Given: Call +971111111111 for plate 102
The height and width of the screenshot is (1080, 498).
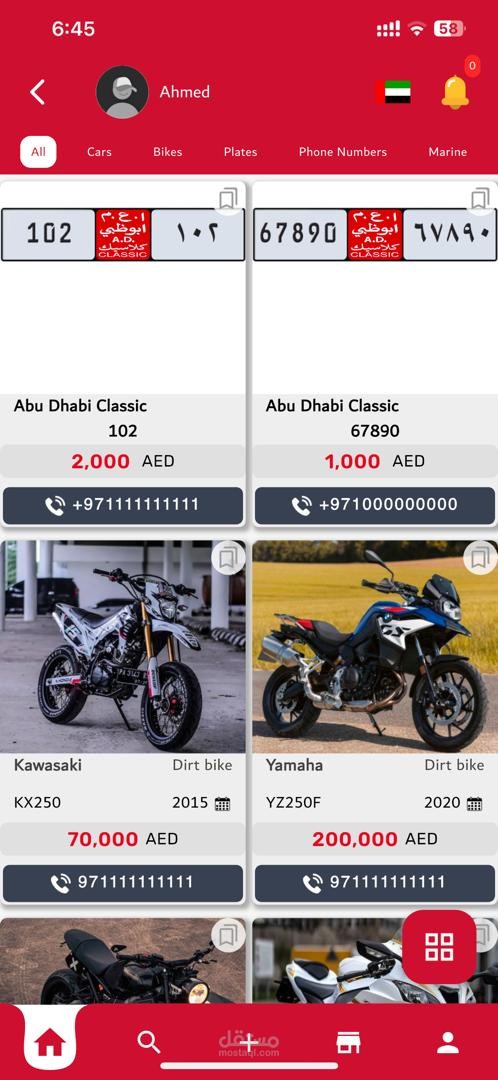Looking at the screenshot, I should 123,505.
